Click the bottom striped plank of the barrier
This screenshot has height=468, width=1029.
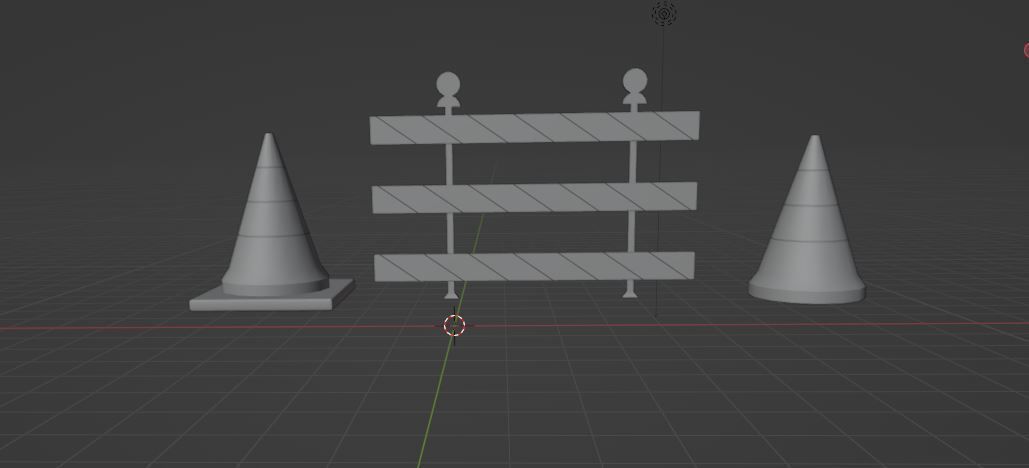[x=534, y=266]
